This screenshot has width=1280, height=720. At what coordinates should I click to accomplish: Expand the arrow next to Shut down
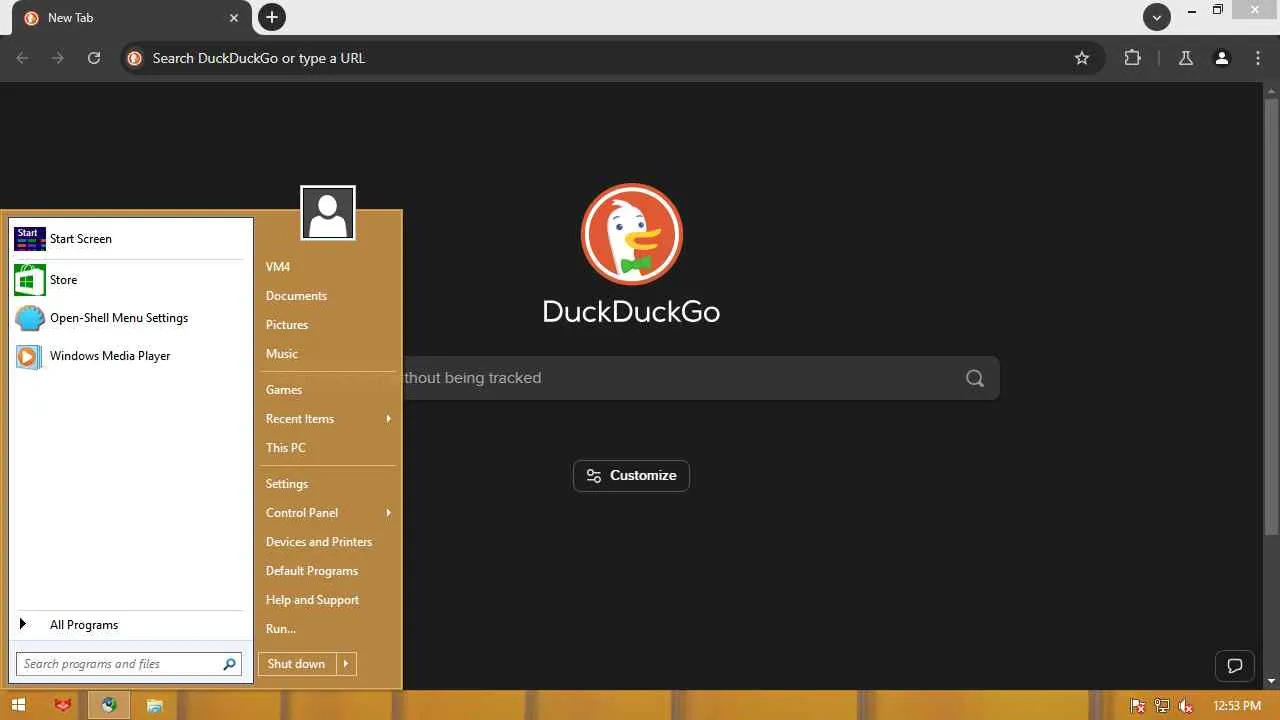click(346, 664)
